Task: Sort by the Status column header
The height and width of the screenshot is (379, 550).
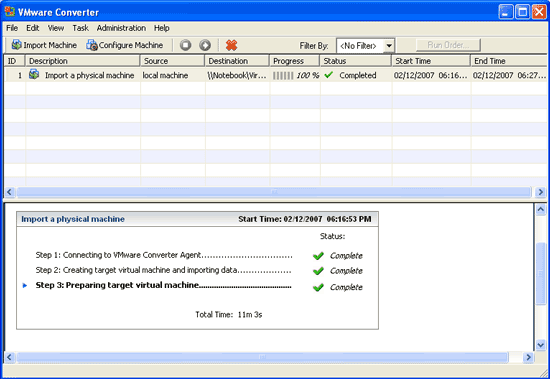Action: coord(356,61)
